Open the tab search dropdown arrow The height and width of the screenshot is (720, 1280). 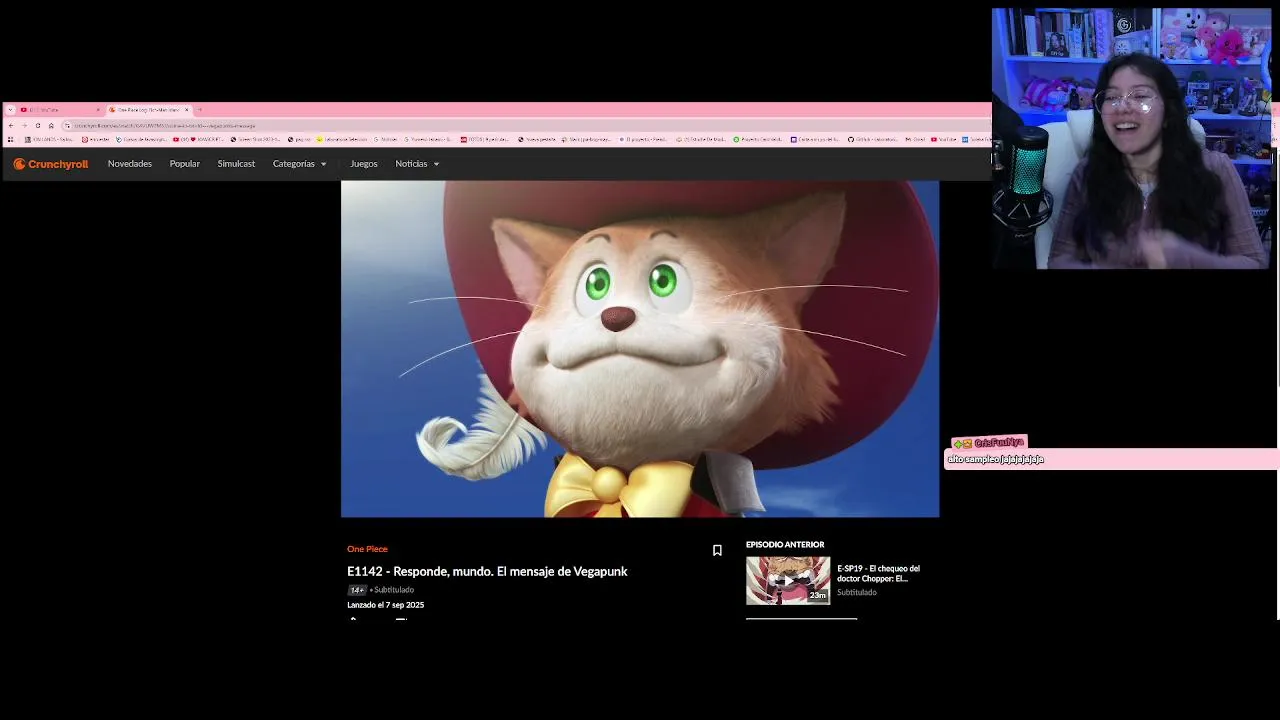(10, 109)
